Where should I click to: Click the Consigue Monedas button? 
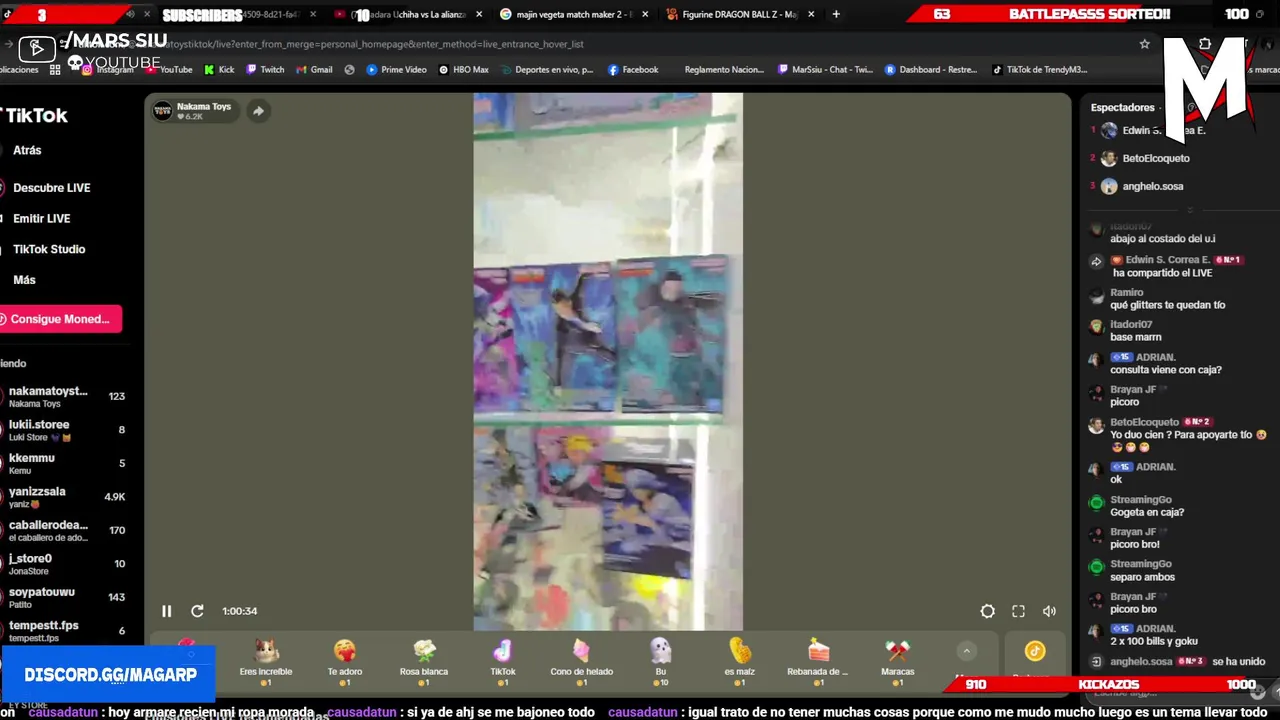tap(60, 319)
